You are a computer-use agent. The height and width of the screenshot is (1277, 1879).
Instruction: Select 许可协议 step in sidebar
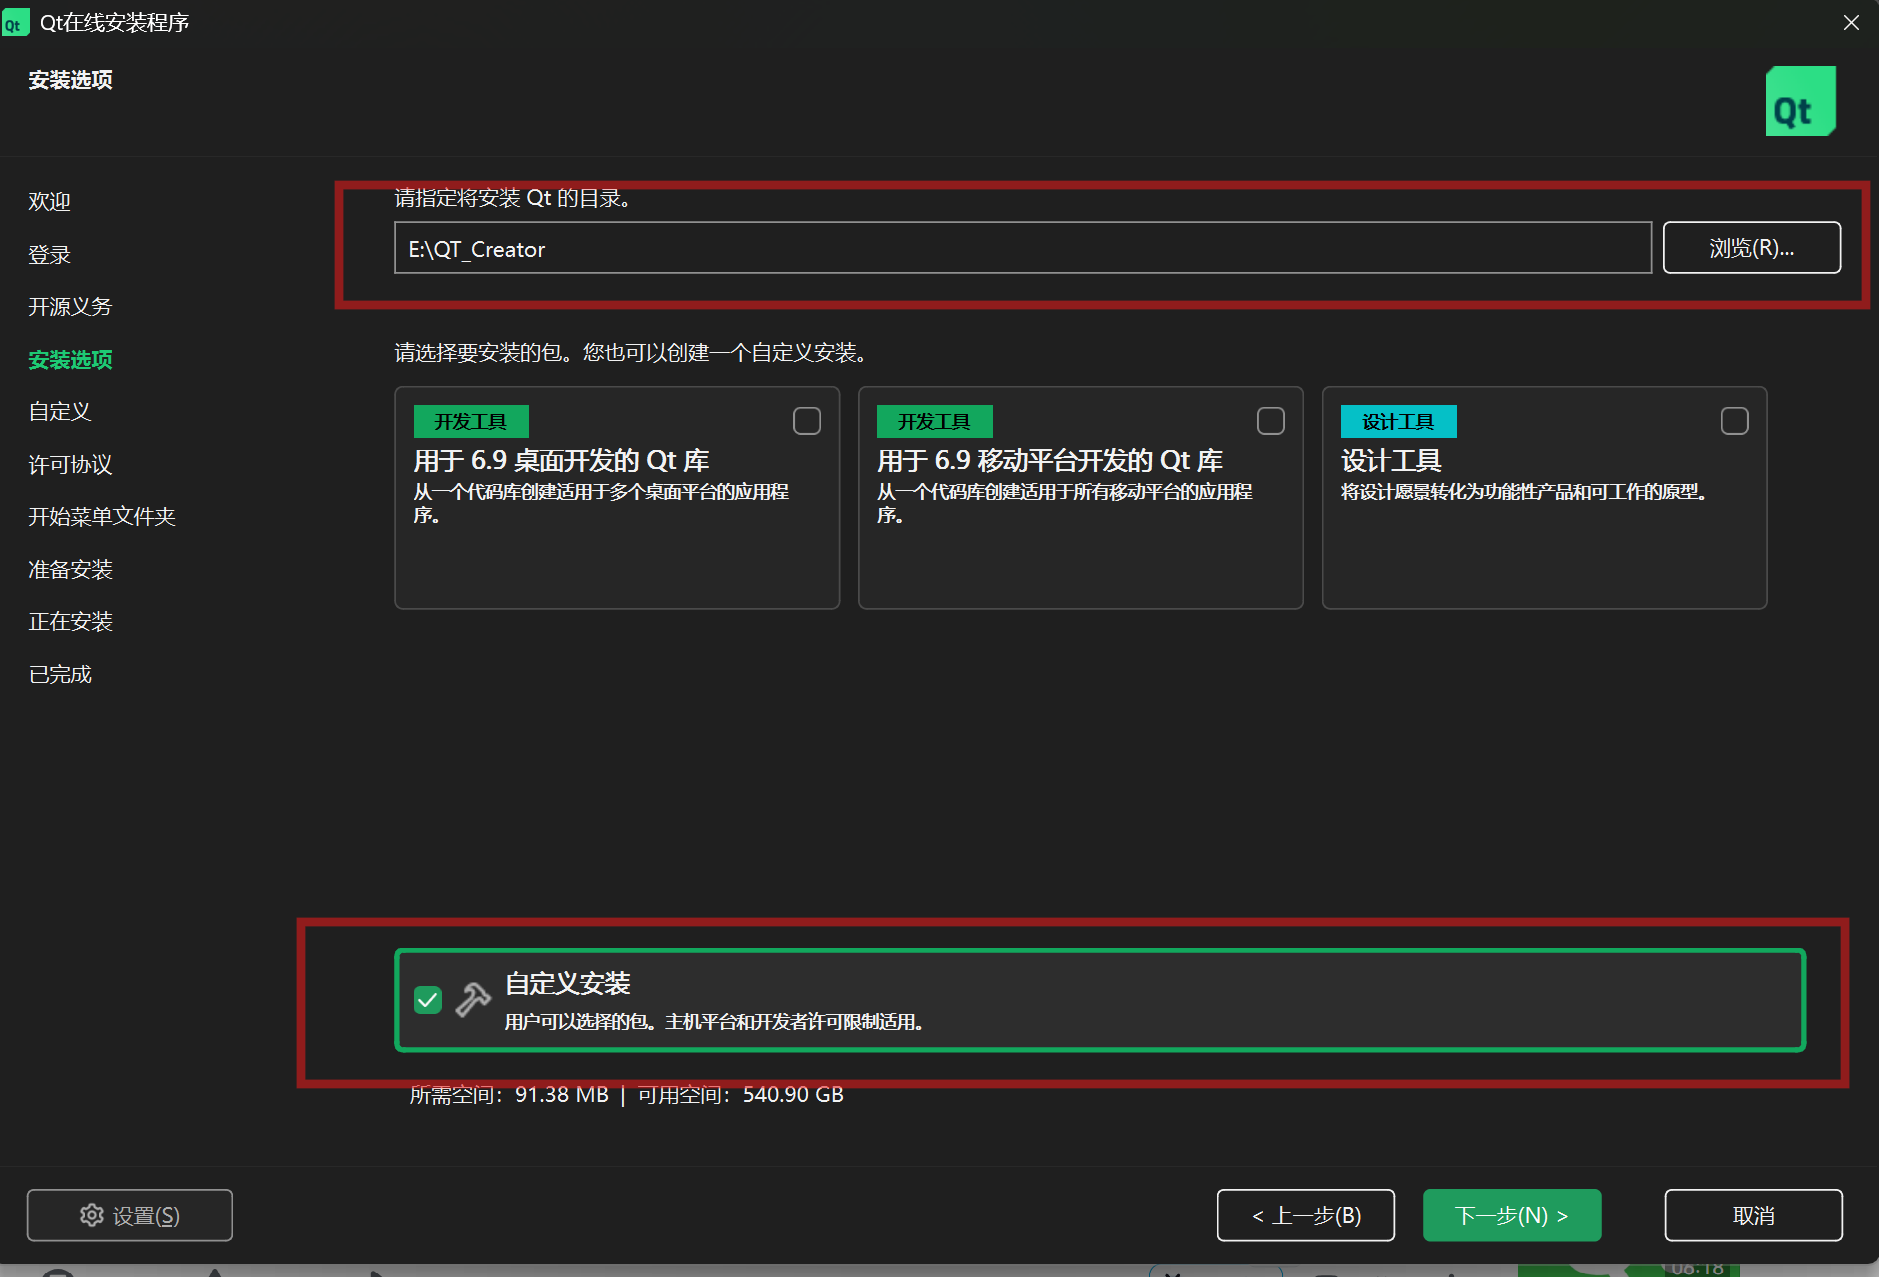coord(70,464)
